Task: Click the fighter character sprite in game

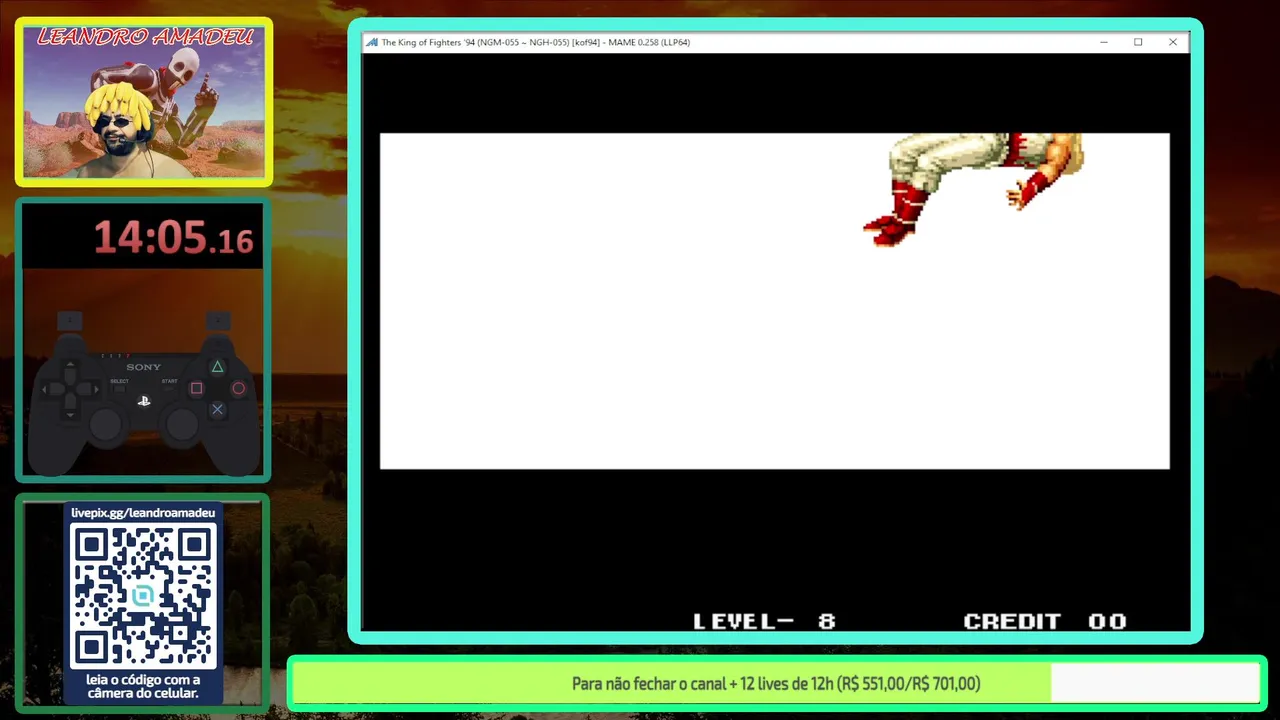Action: (973, 189)
